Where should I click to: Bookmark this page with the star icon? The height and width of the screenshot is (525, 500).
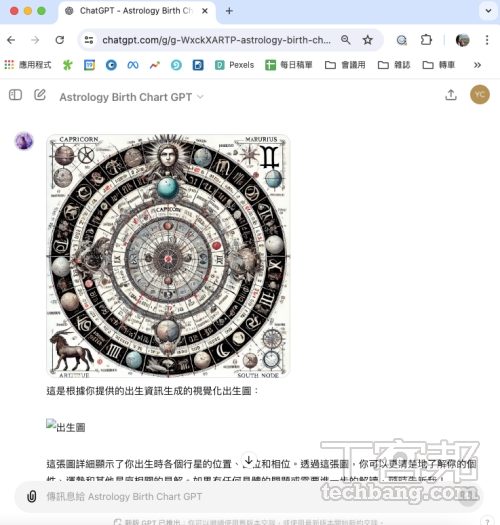(x=368, y=40)
